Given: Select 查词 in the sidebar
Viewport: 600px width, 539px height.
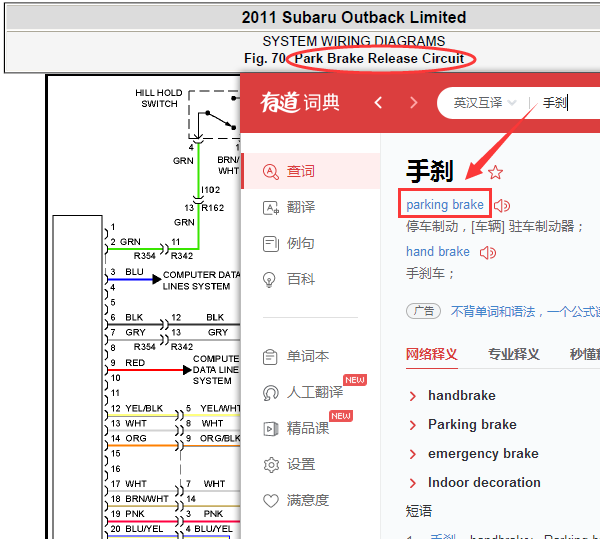Looking at the screenshot, I should [311, 171].
